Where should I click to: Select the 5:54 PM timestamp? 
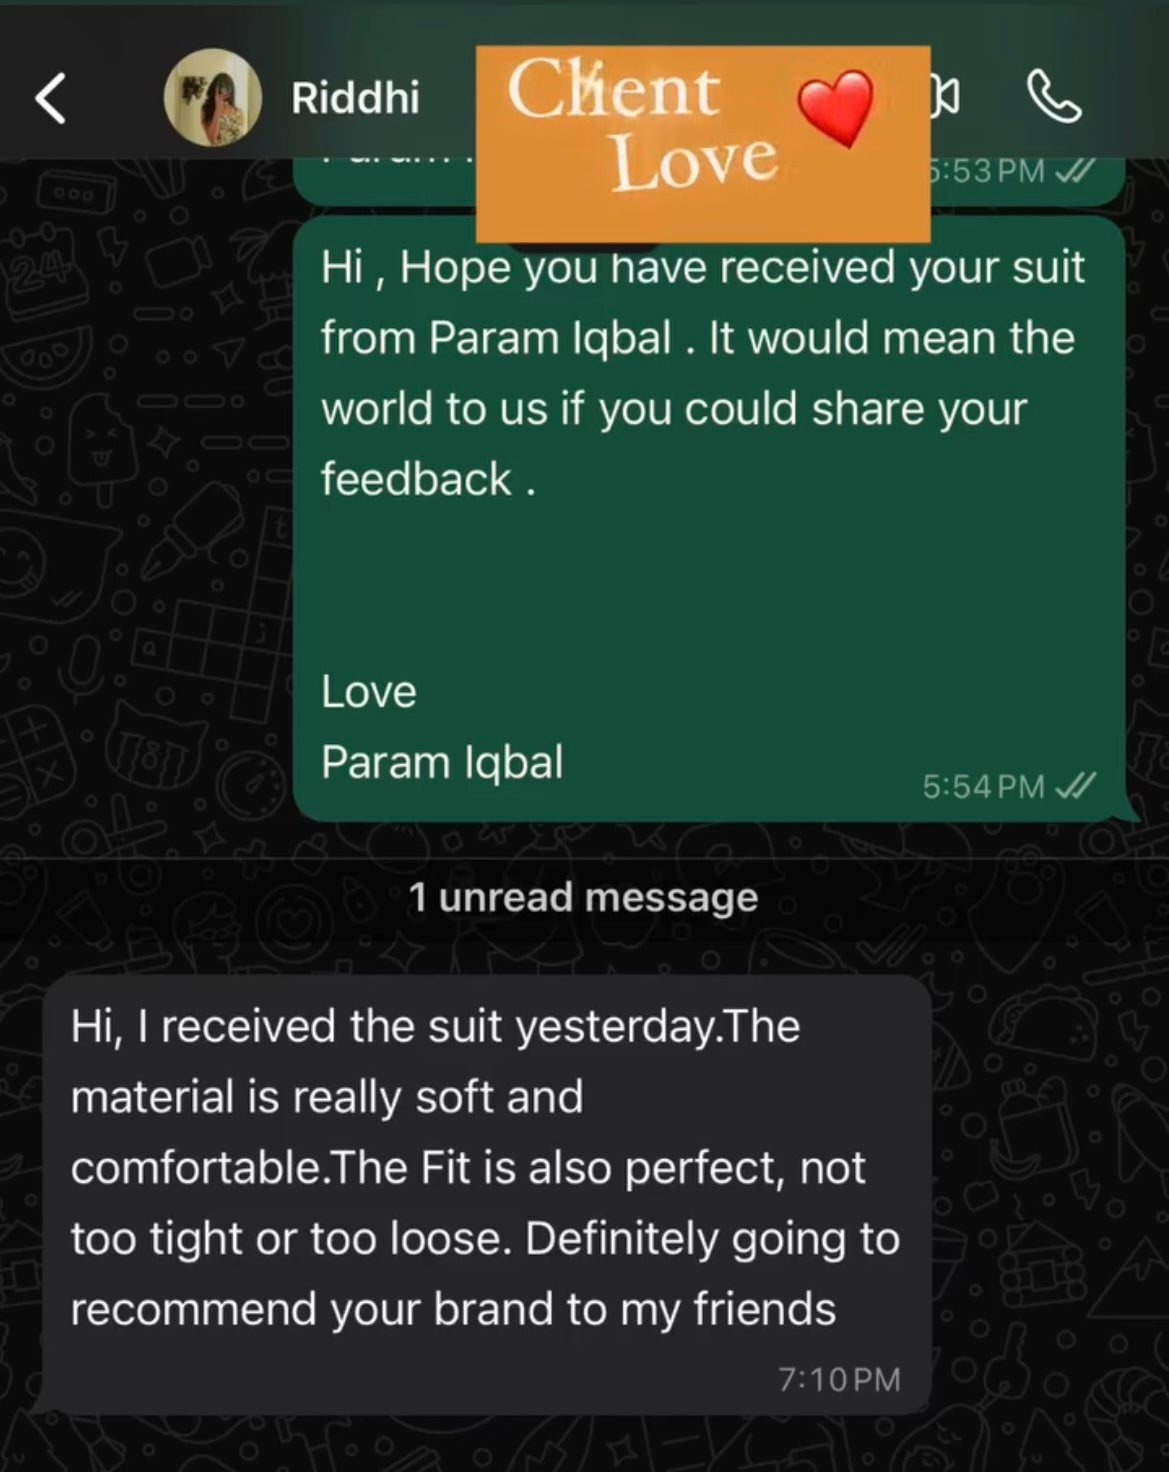coord(982,787)
